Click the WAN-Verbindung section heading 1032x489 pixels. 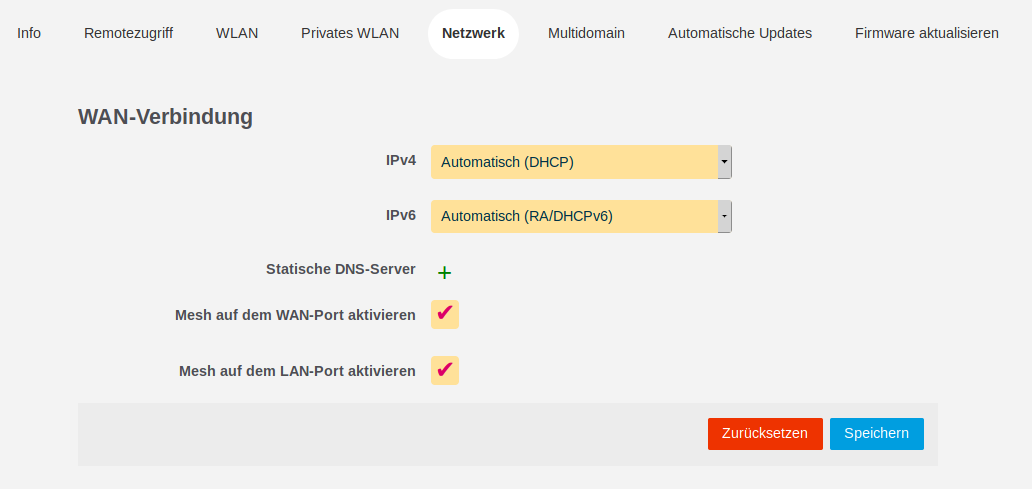[x=165, y=117]
